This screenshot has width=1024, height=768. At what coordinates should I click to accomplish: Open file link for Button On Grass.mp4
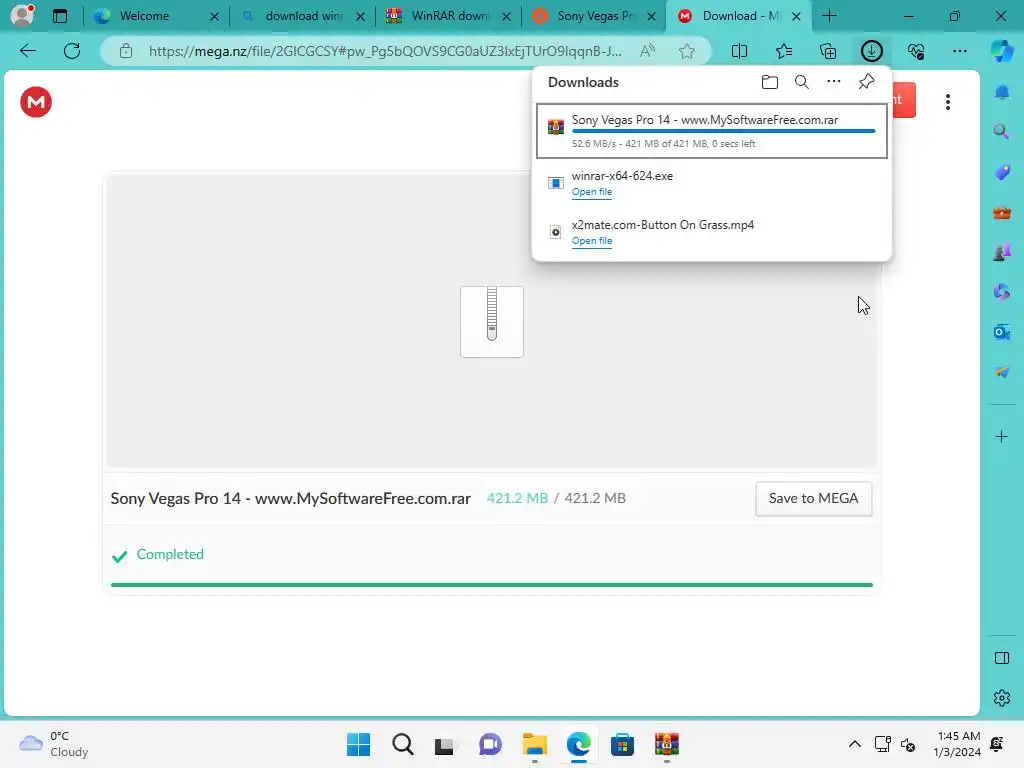pos(592,241)
